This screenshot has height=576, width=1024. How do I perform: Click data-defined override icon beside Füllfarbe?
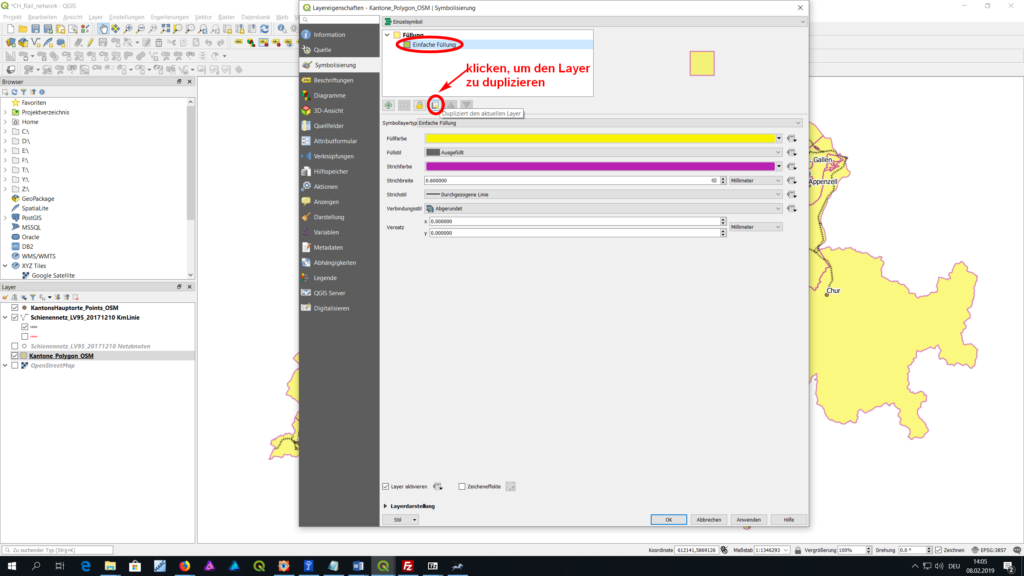(x=791, y=138)
